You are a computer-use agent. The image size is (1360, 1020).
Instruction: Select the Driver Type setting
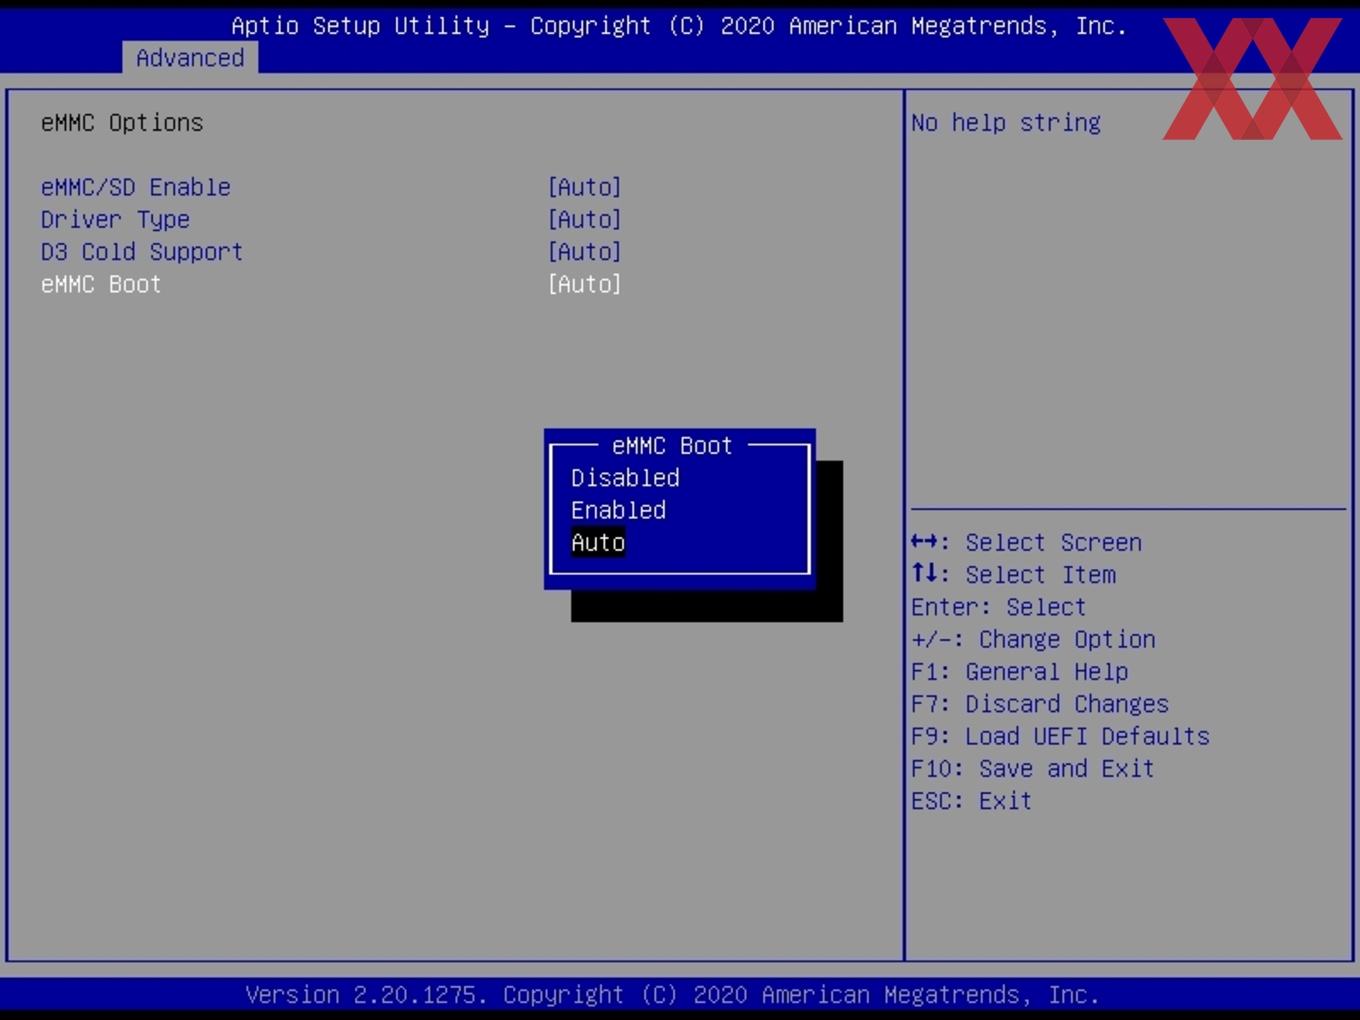115,220
